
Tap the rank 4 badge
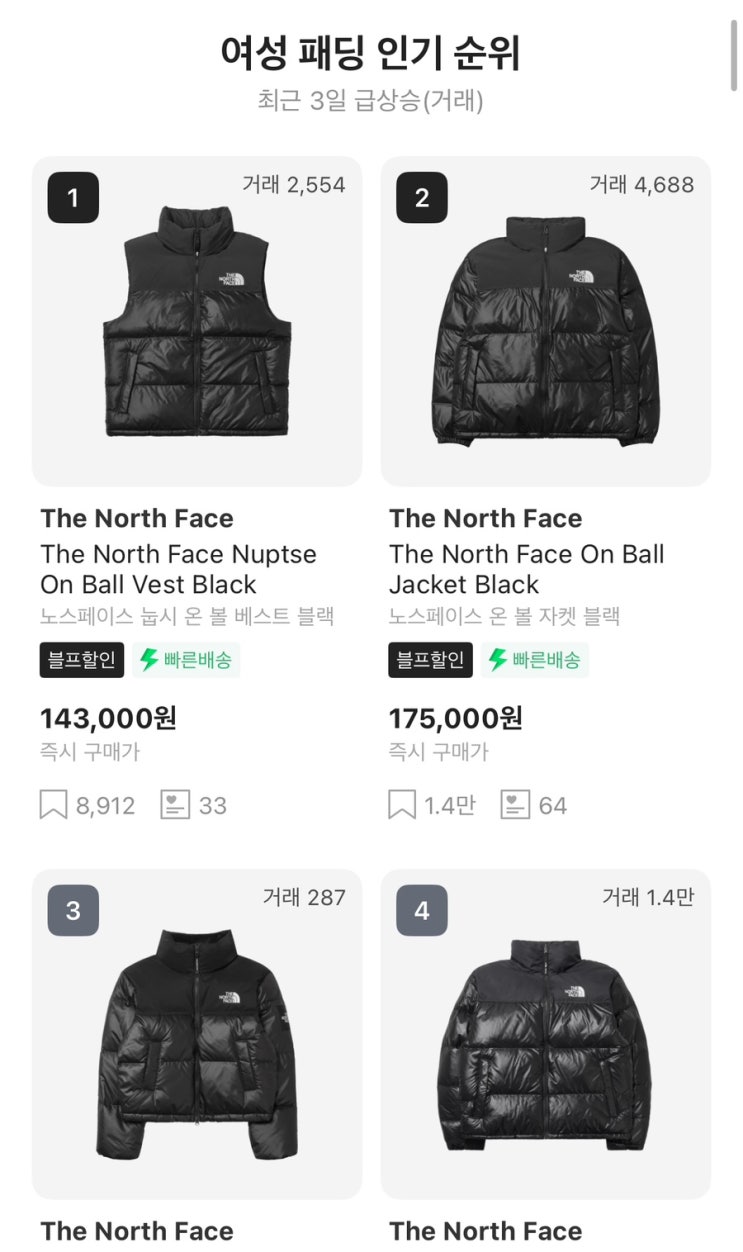pos(422,911)
